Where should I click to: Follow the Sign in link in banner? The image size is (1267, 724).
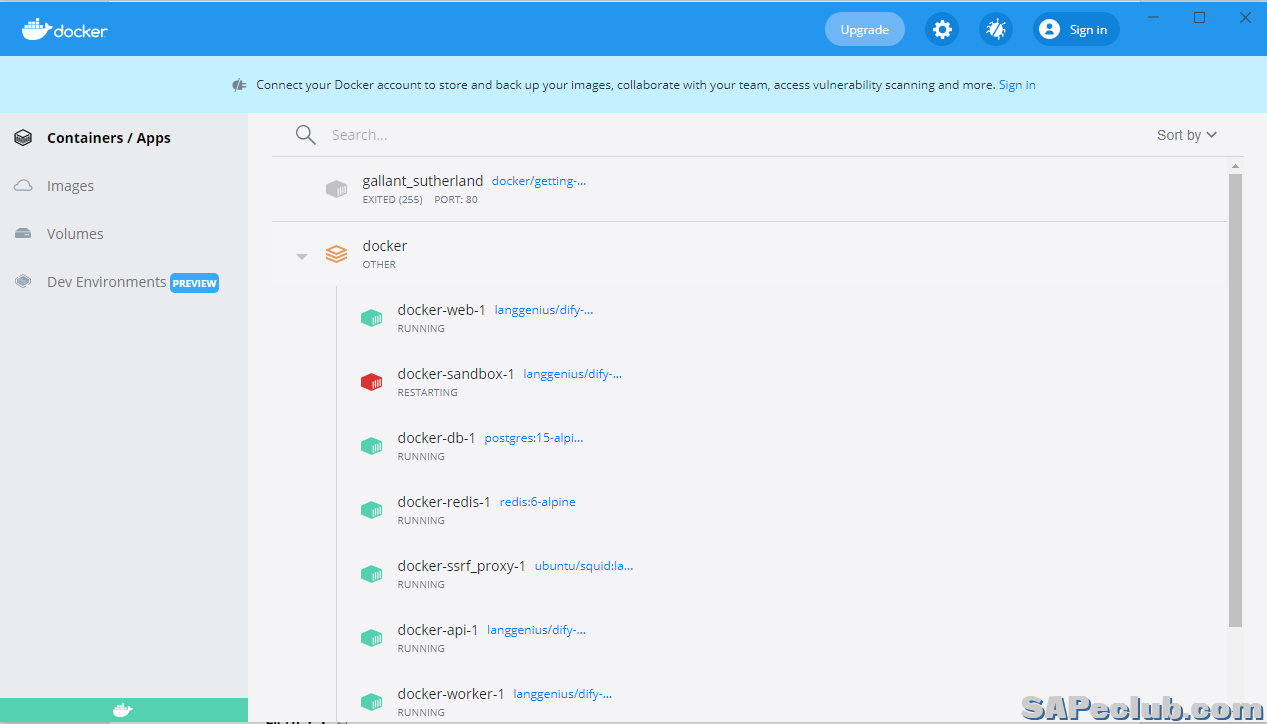coord(1017,85)
